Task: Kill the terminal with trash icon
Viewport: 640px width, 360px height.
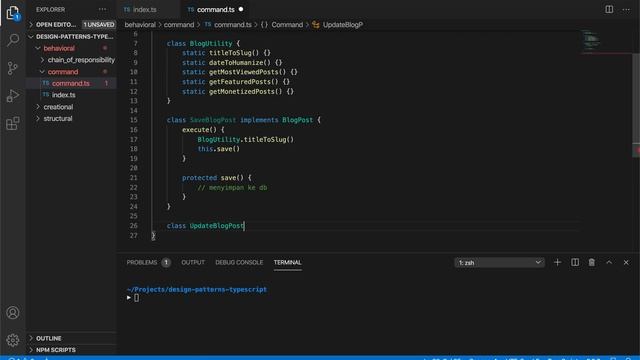Action: point(591,262)
